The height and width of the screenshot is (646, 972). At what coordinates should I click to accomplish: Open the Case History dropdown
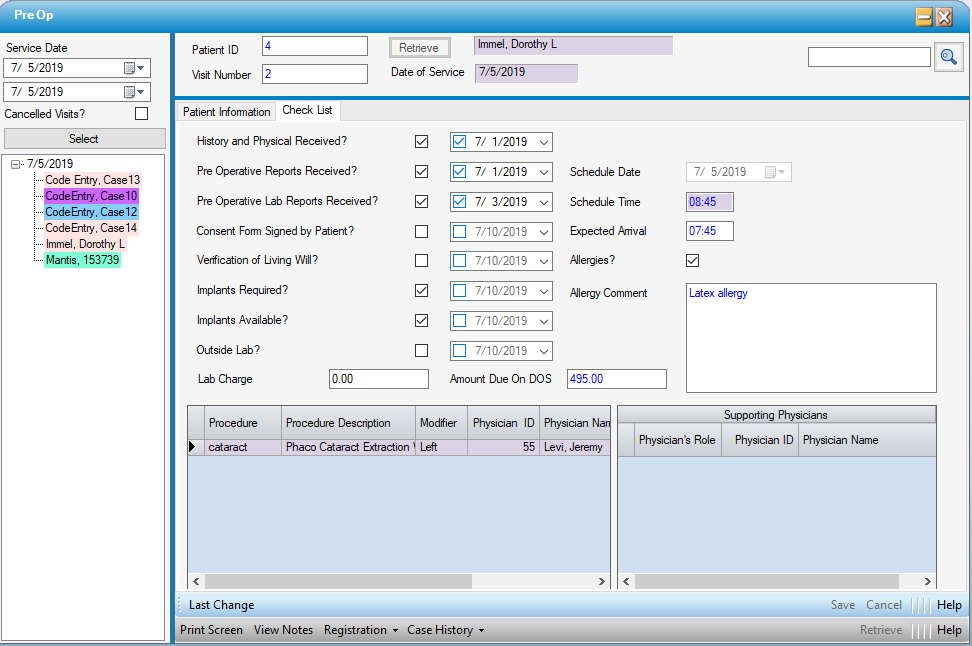445,630
